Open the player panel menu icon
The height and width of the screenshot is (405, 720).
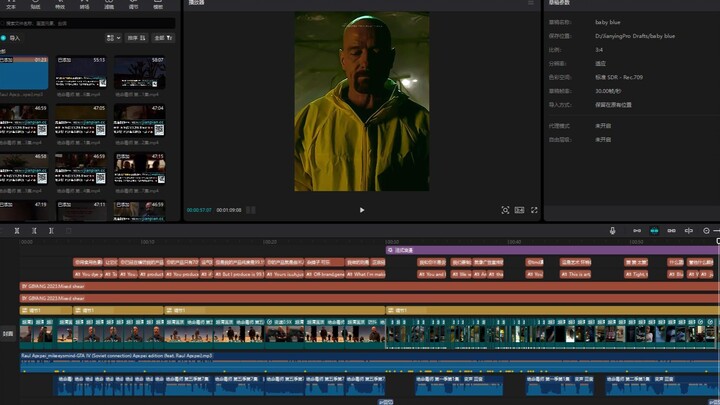531,3
